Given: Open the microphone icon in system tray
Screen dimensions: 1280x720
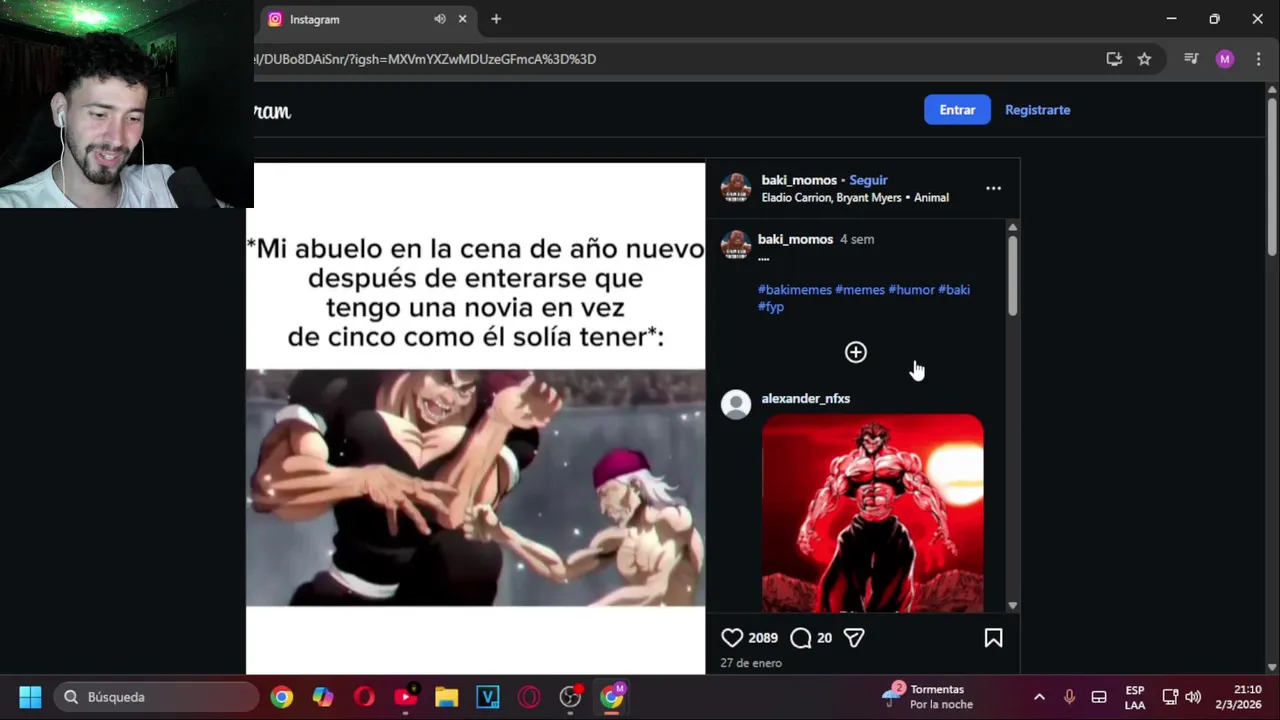Looking at the screenshot, I should (1069, 697).
